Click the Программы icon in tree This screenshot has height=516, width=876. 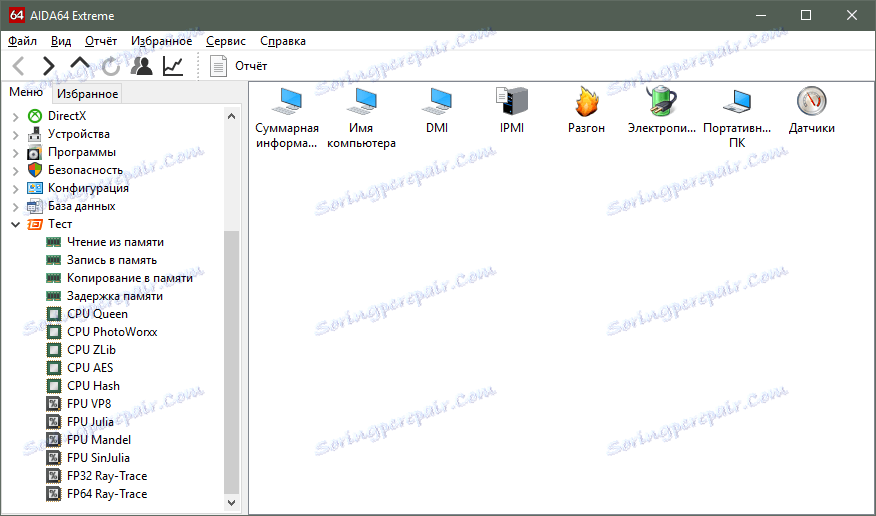[35, 152]
